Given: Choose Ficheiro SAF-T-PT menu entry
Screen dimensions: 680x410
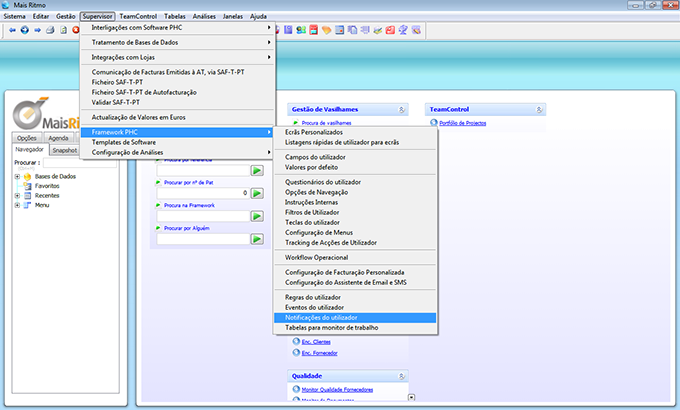Looking at the screenshot, I should pos(178,82).
